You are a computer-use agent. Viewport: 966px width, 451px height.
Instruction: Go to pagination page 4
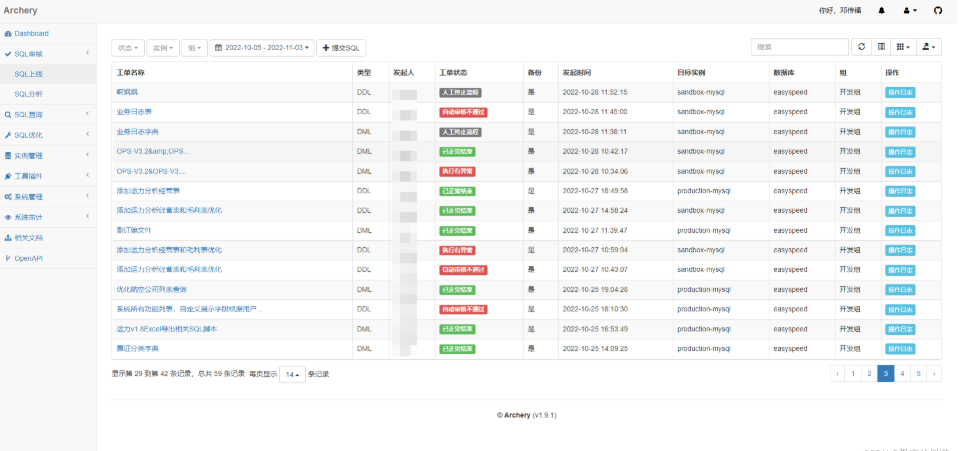coord(902,373)
